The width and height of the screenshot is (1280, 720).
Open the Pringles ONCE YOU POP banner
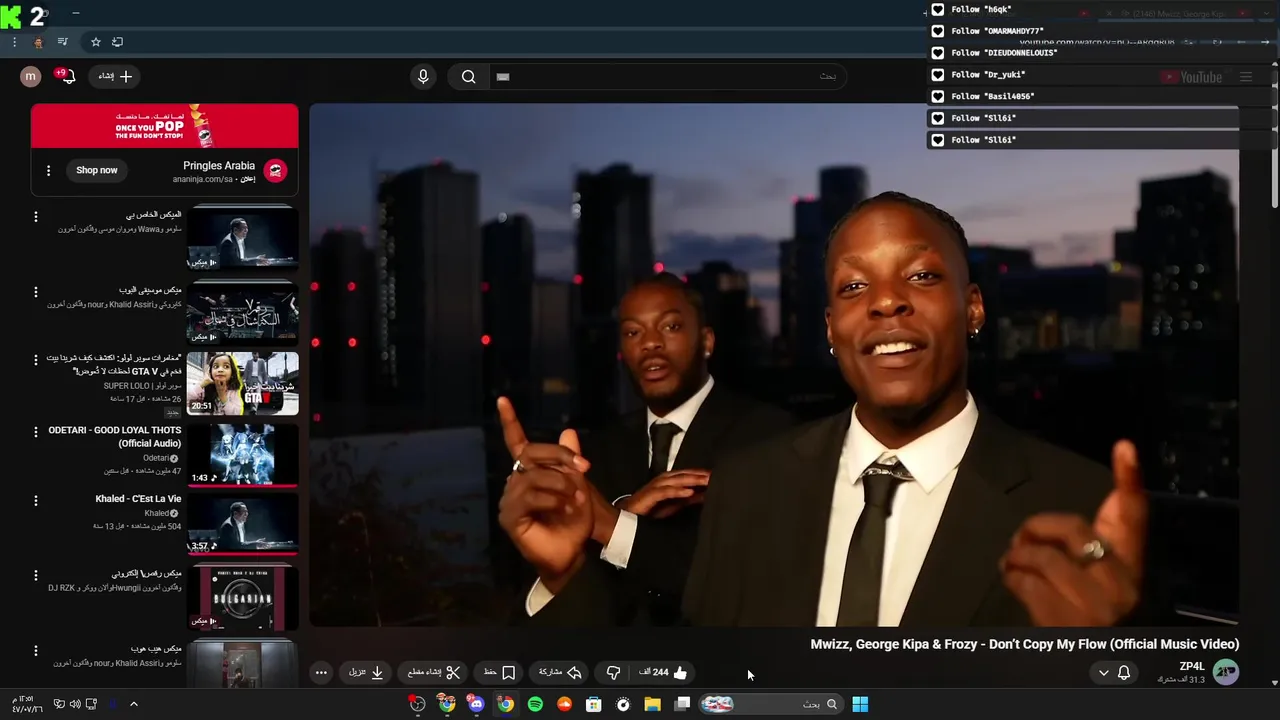tap(164, 126)
